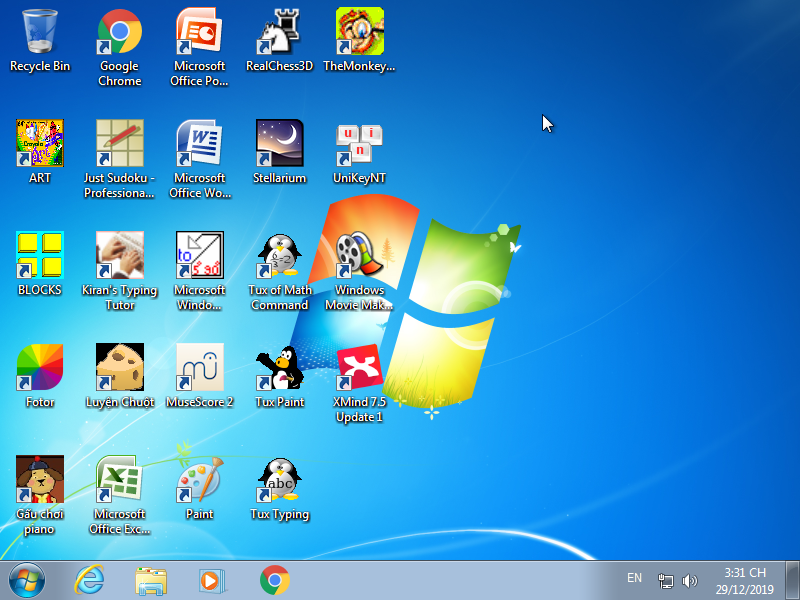Launch Internet Explorer from the taskbar
Image resolution: width=800 pixels, height=600 pixels.
click(89, 580)
